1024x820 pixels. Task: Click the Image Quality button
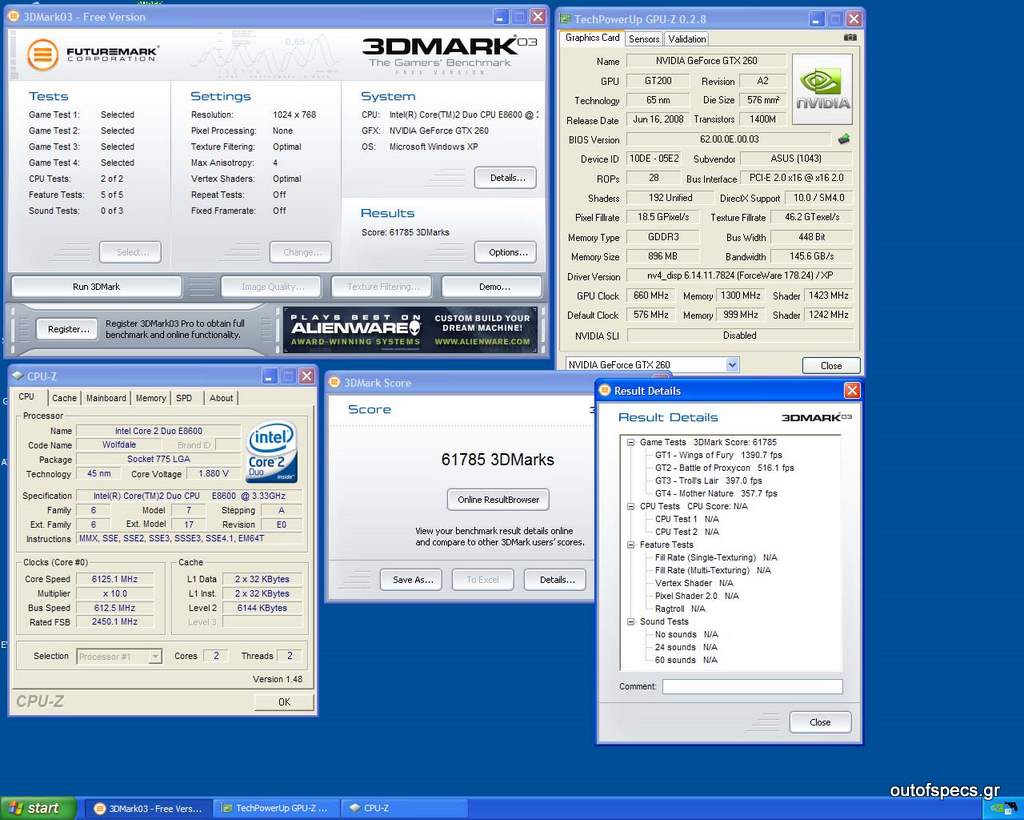[x=272, y=287]
